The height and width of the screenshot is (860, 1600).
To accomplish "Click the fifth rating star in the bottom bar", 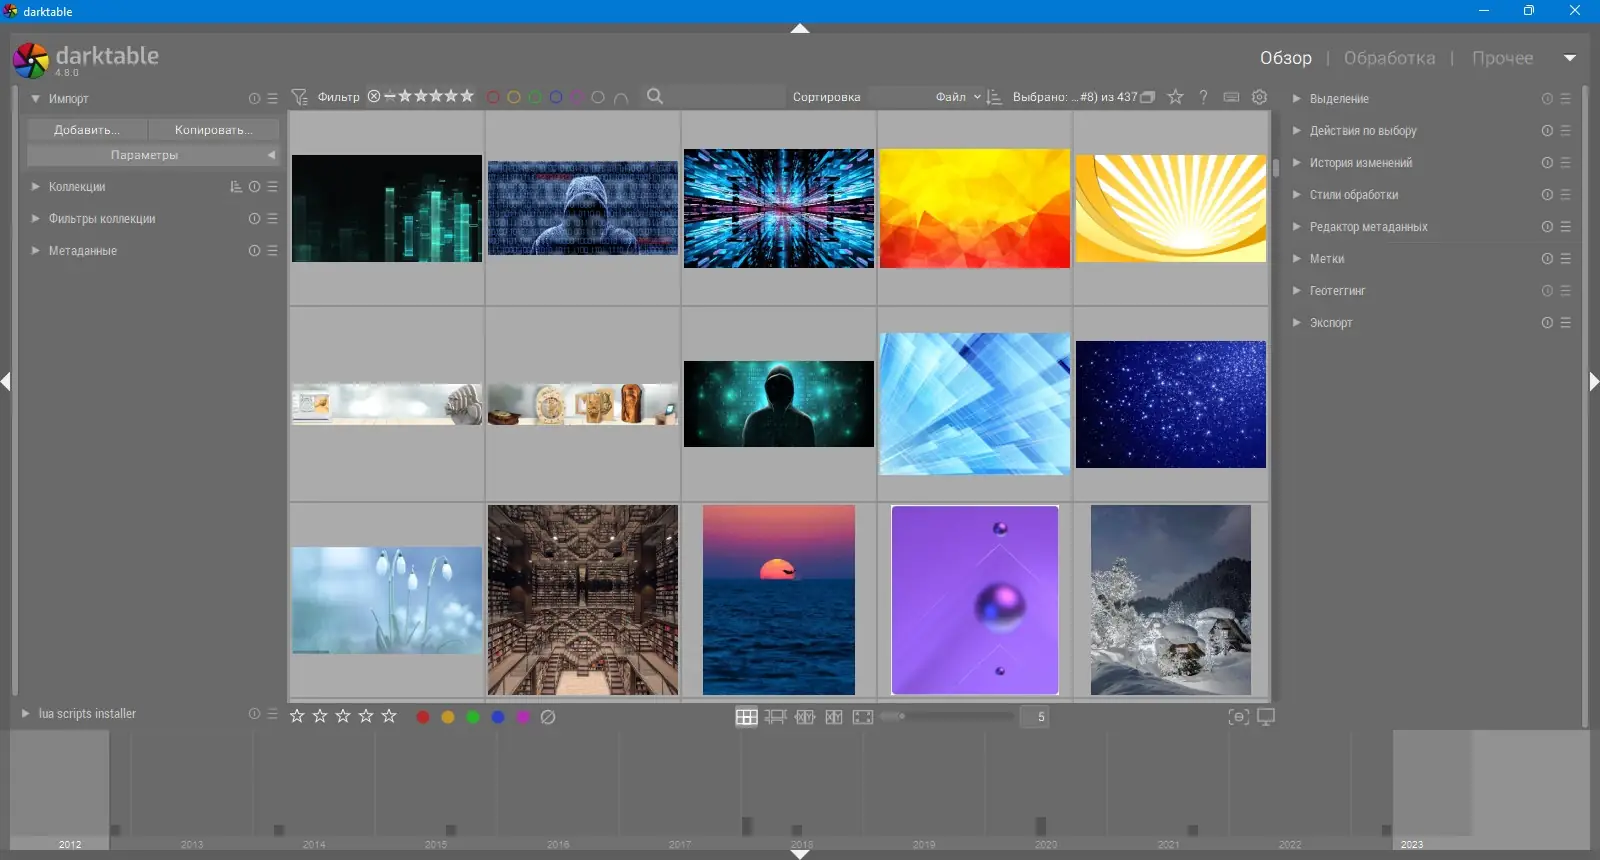I will click(389, 716).
